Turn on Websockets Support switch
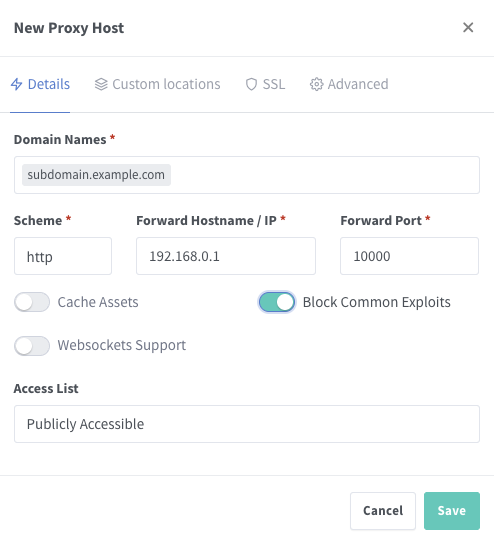The width and height of the screenshot is (494, 545). (x=32, y=345)
